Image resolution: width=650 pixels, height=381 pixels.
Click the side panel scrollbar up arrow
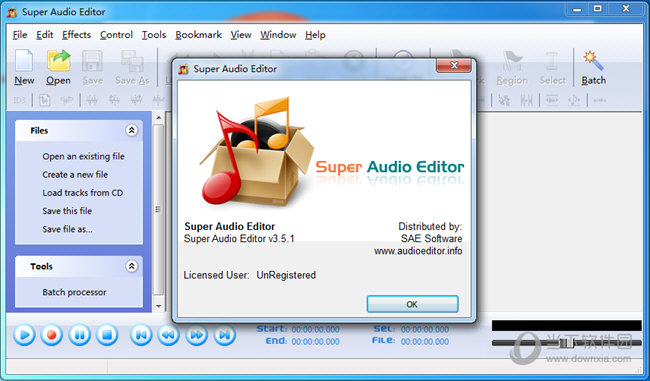click(x=159, y=118)
